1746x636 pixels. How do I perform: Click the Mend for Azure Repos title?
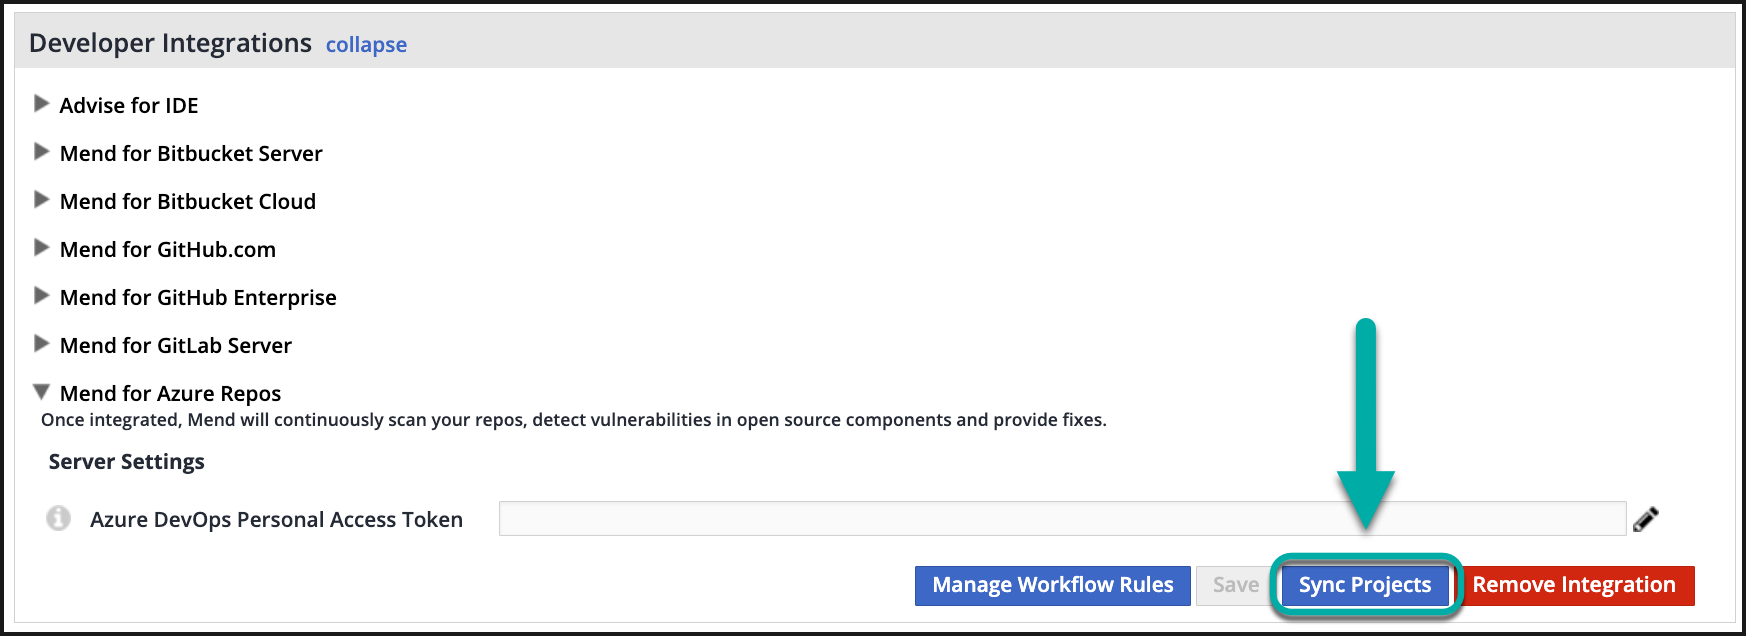pyautogui.click(x=170, y=393)
